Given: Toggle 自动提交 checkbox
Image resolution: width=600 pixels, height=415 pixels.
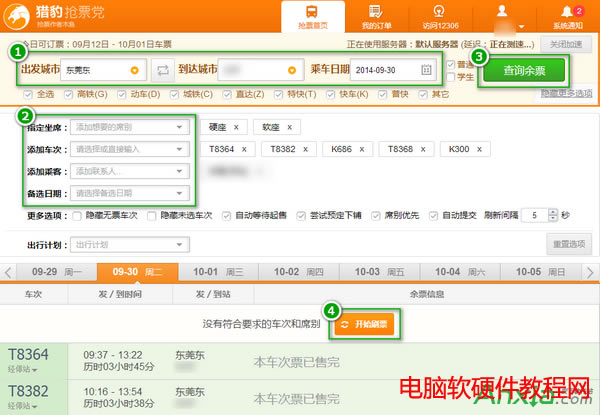Looking at the screenshot, I should (x=433, y=215).
